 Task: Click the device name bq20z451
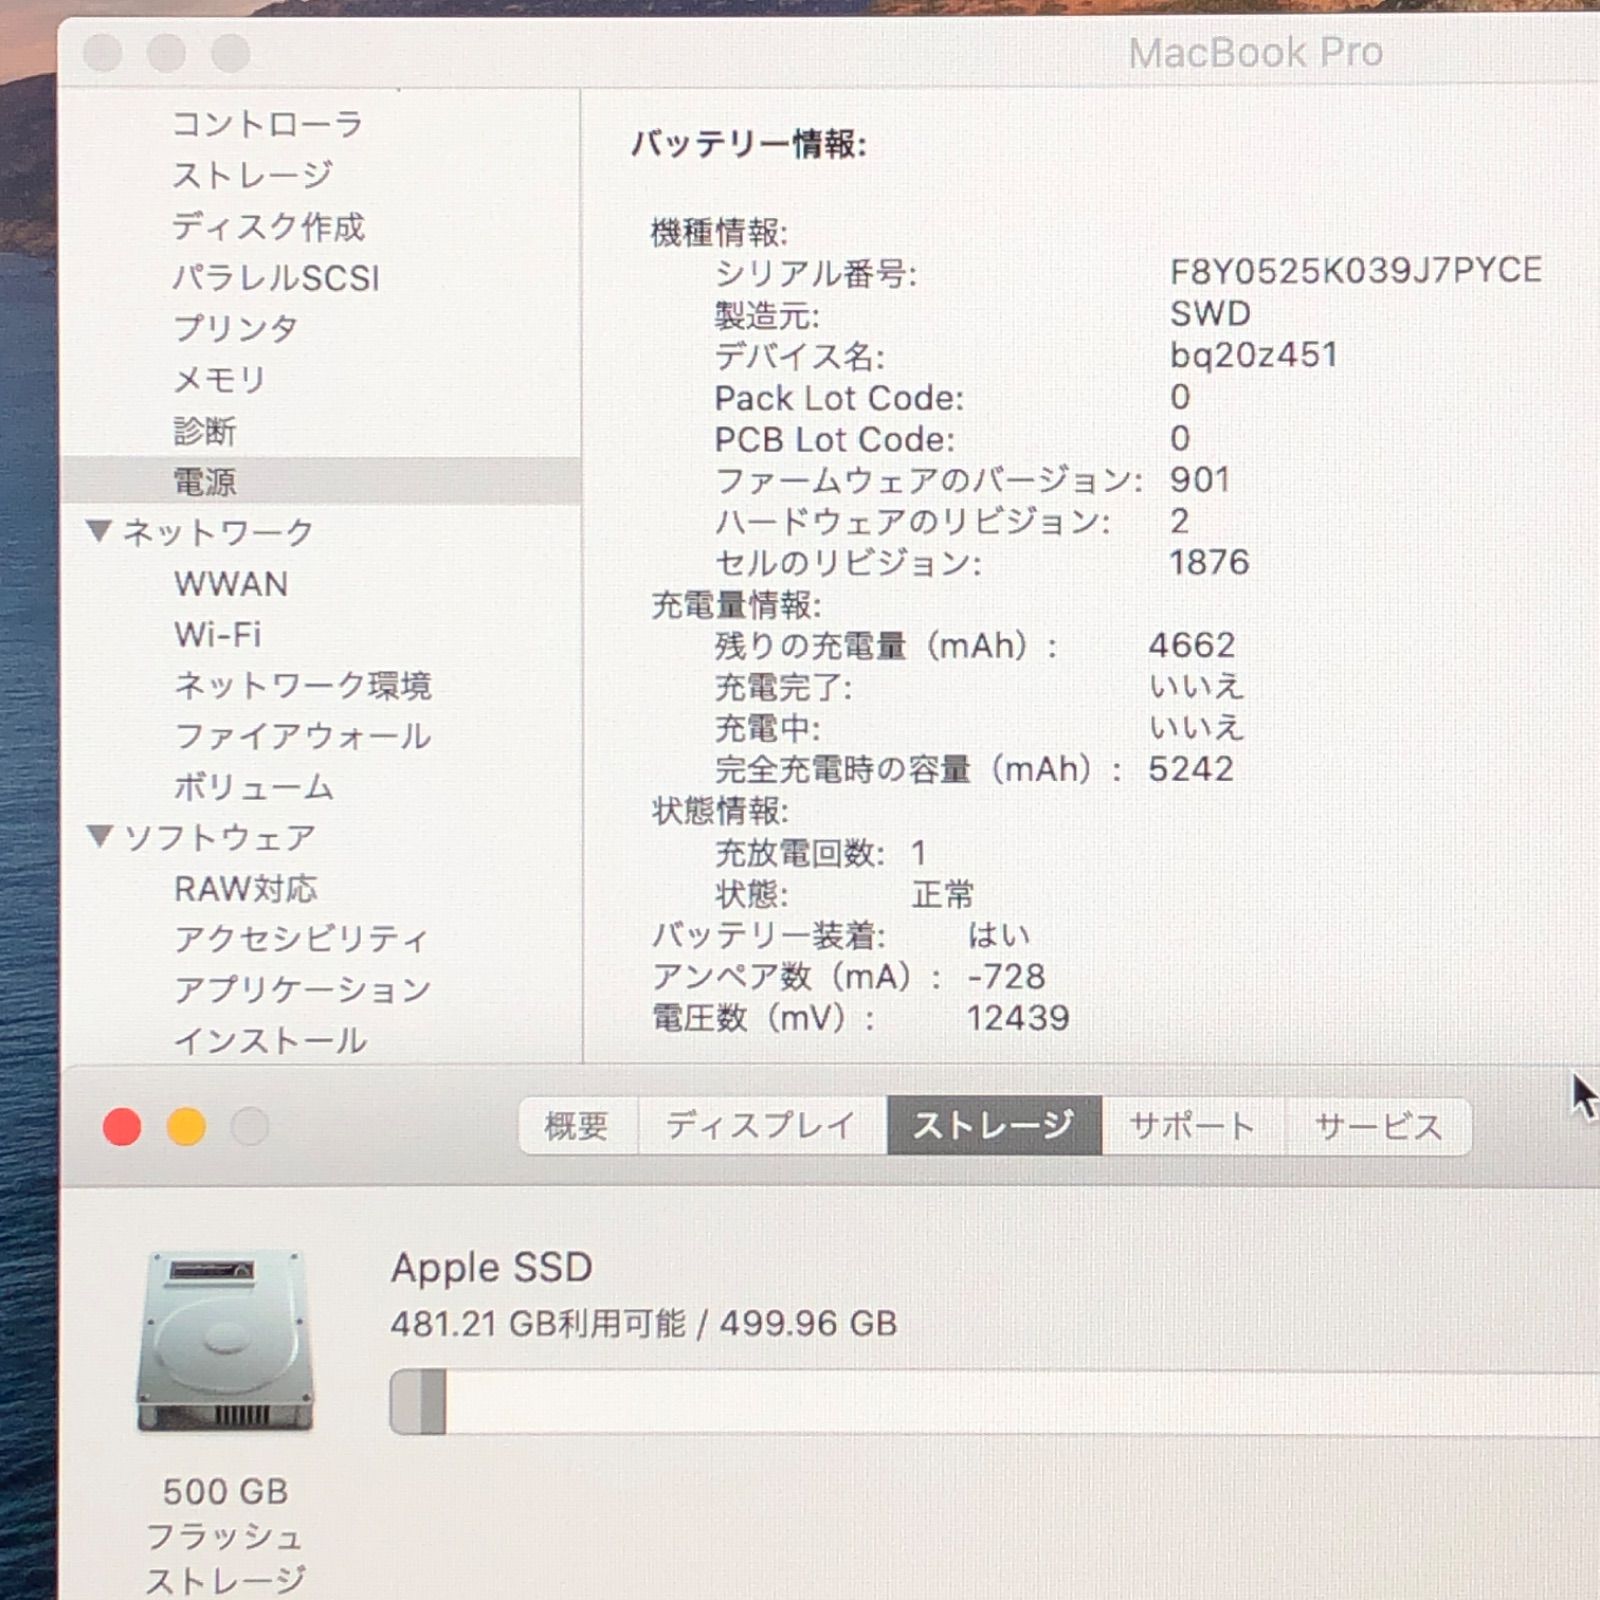[x=1254, y=356]
